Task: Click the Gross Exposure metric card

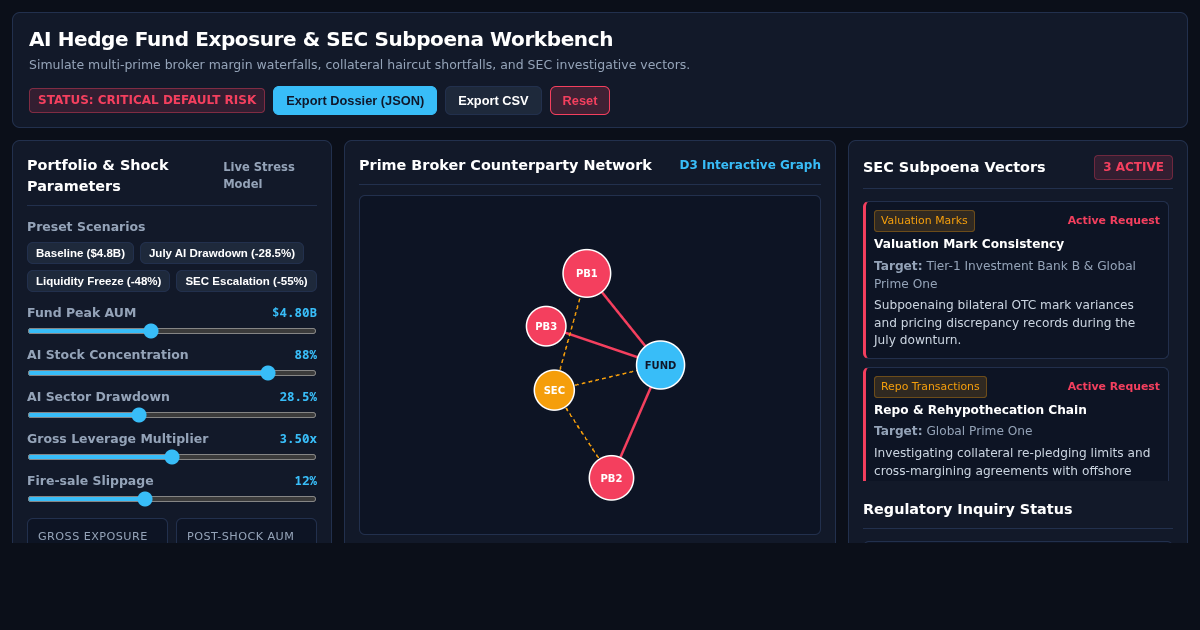Action: [x=97, y=531]
